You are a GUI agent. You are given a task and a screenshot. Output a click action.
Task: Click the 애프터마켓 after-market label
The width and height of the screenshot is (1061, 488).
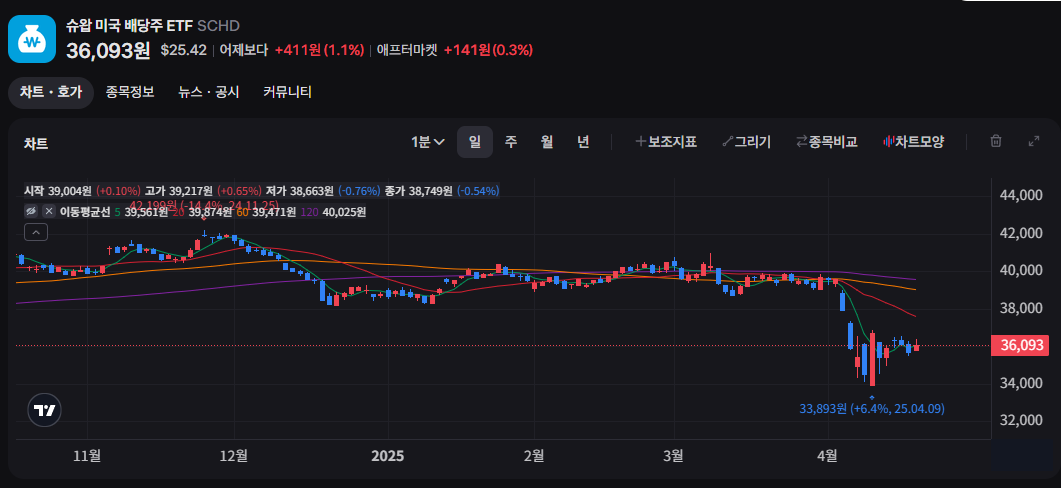pyautogui.click(x=407, y=50)
